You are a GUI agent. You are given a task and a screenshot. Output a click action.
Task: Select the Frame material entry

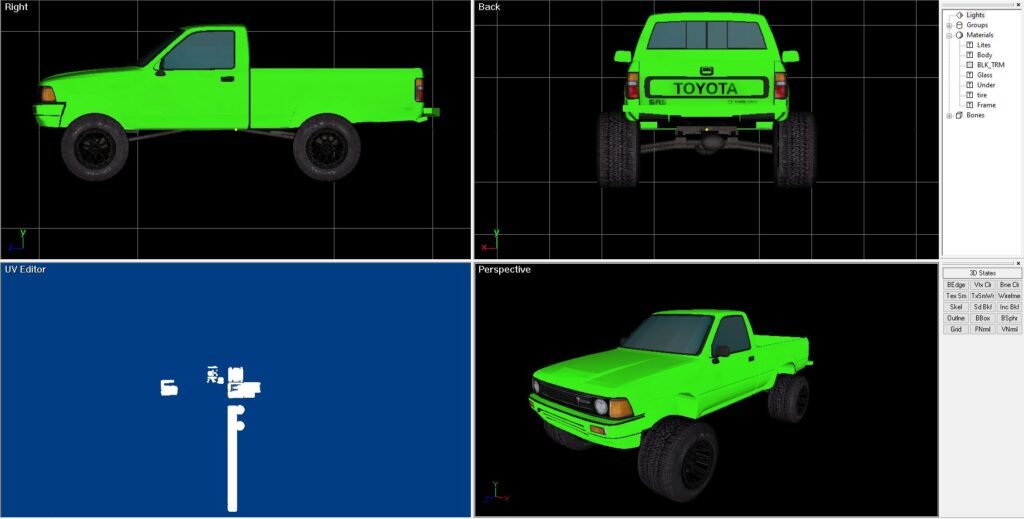coord(986,105)
